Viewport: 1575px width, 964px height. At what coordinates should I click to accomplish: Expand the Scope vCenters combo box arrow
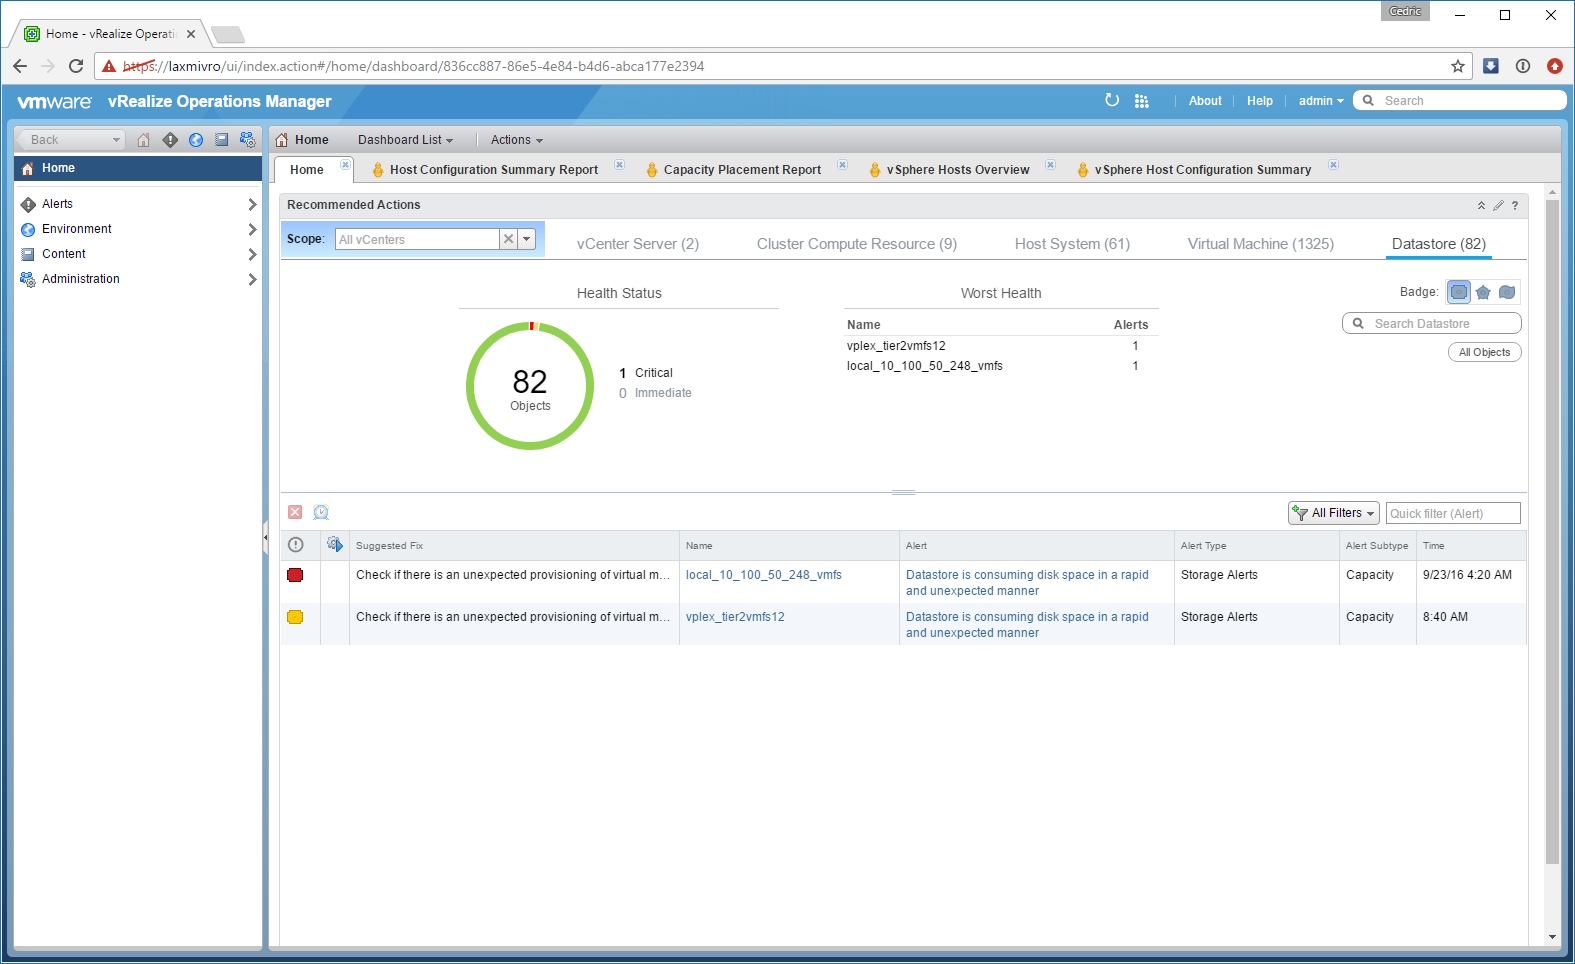coord(527,239)
